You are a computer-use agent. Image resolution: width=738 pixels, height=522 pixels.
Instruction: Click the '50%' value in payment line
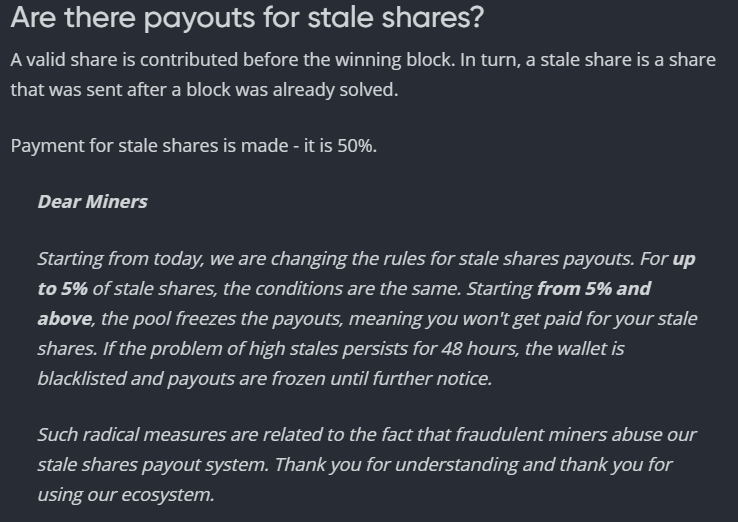[357, 146]
